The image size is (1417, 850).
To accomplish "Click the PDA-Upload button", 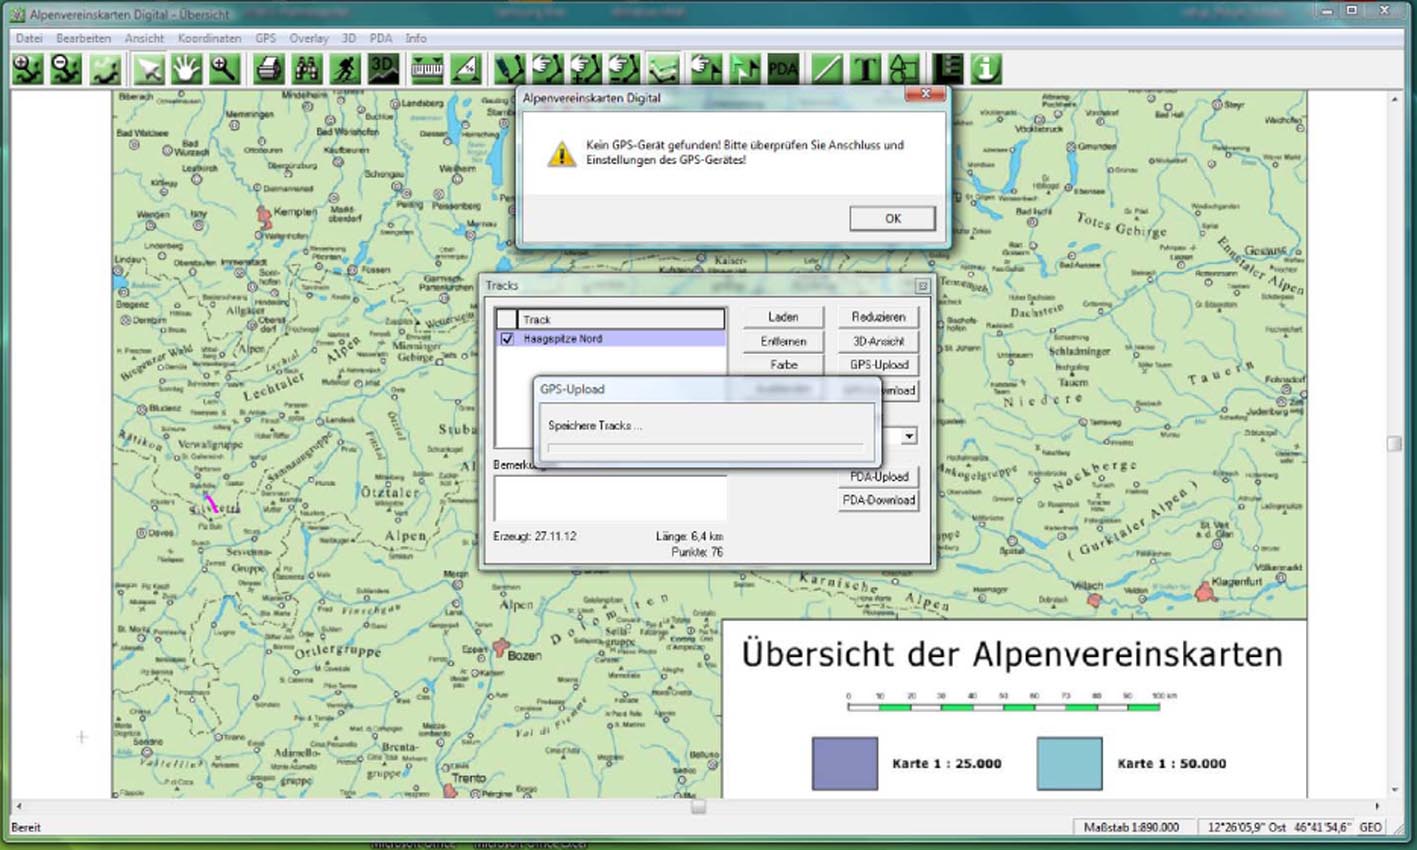I will (878, 476).
